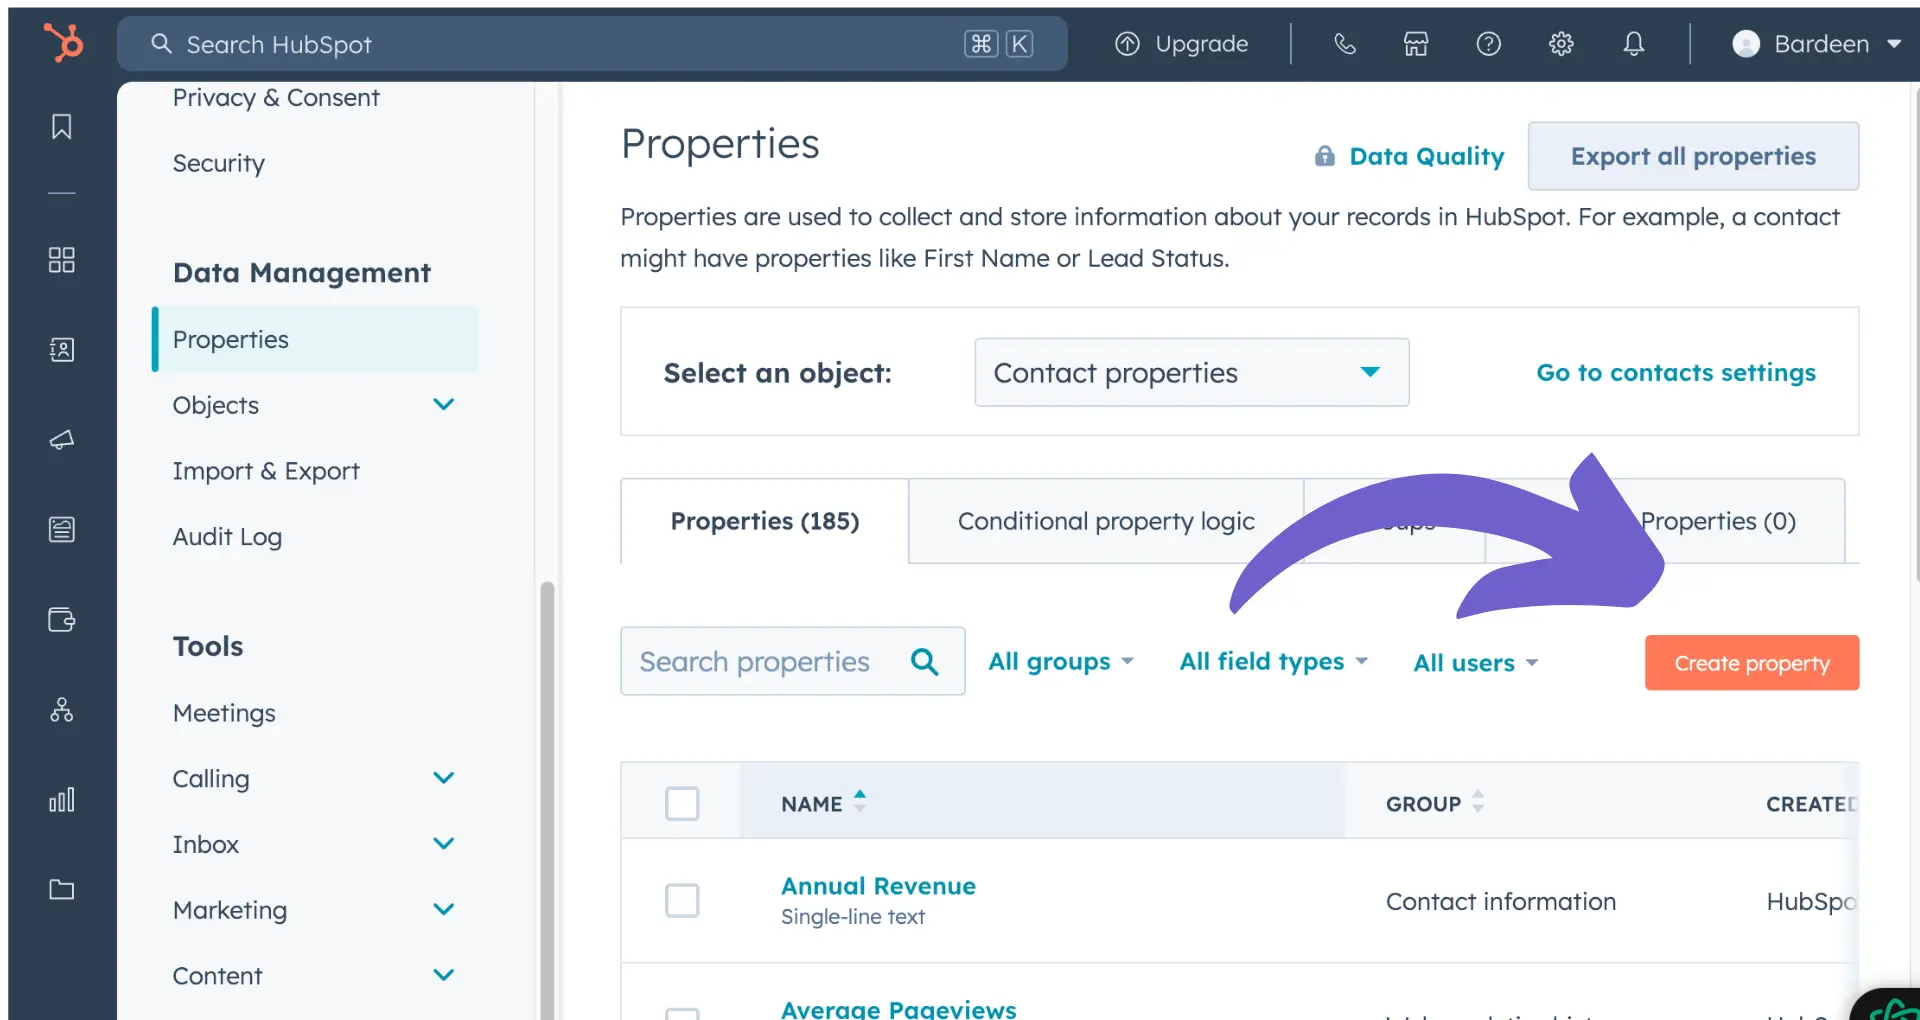Screen dimensions: 1920x1020
Task: Open the All field types filter
Action: (x=1273, y=662)
